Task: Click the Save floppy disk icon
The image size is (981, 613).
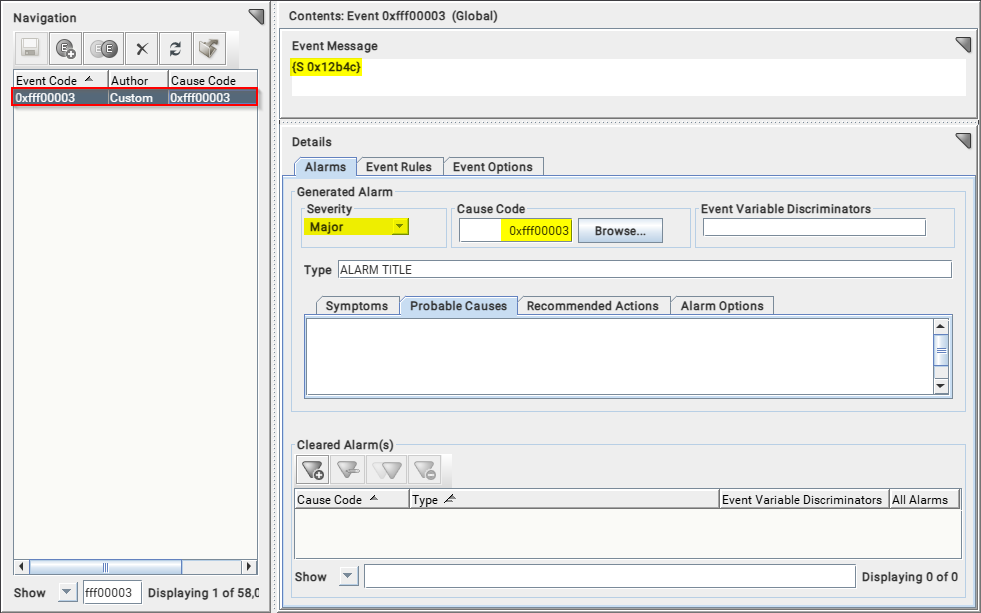Action: (x=30, y=48)
